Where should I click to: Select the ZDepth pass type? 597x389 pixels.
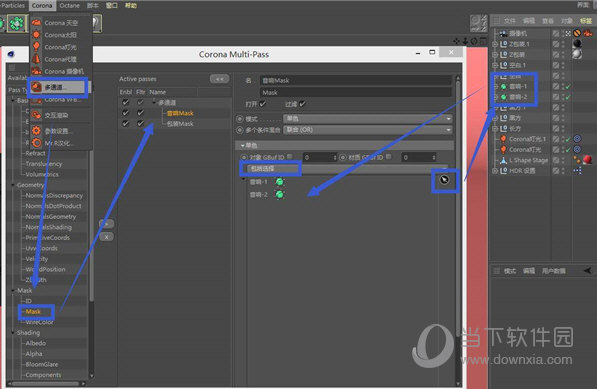point(36,280)
